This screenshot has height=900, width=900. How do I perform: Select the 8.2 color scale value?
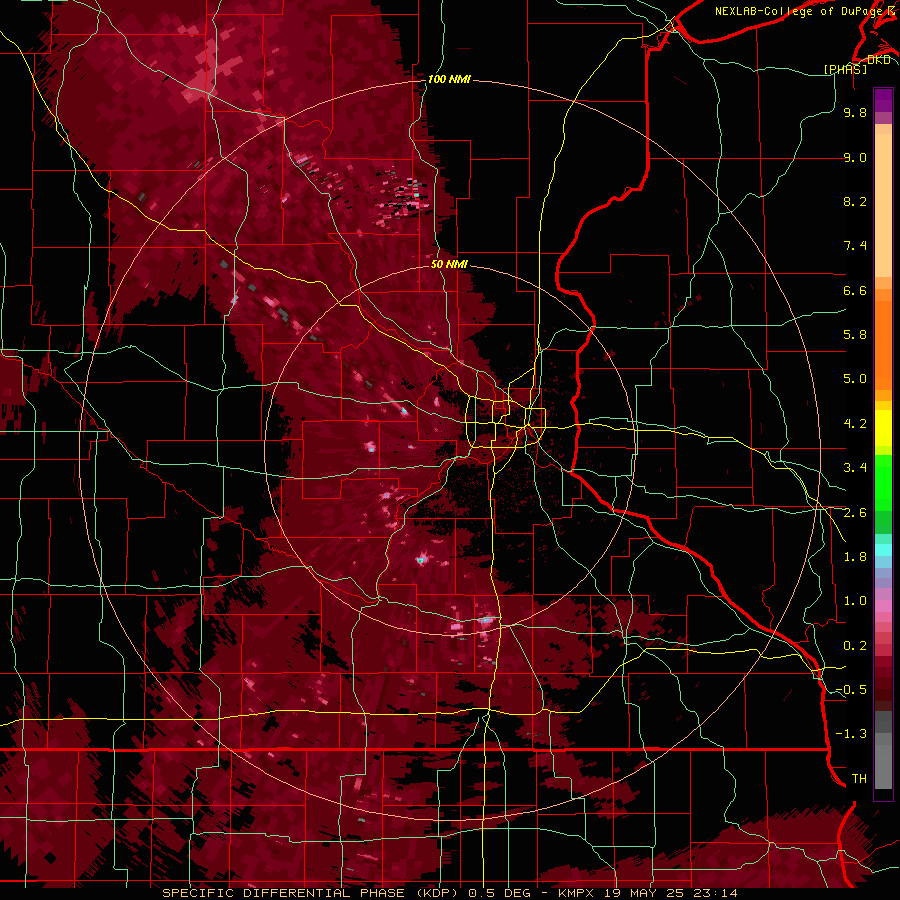pyautogui.click(x=855, y=201)
